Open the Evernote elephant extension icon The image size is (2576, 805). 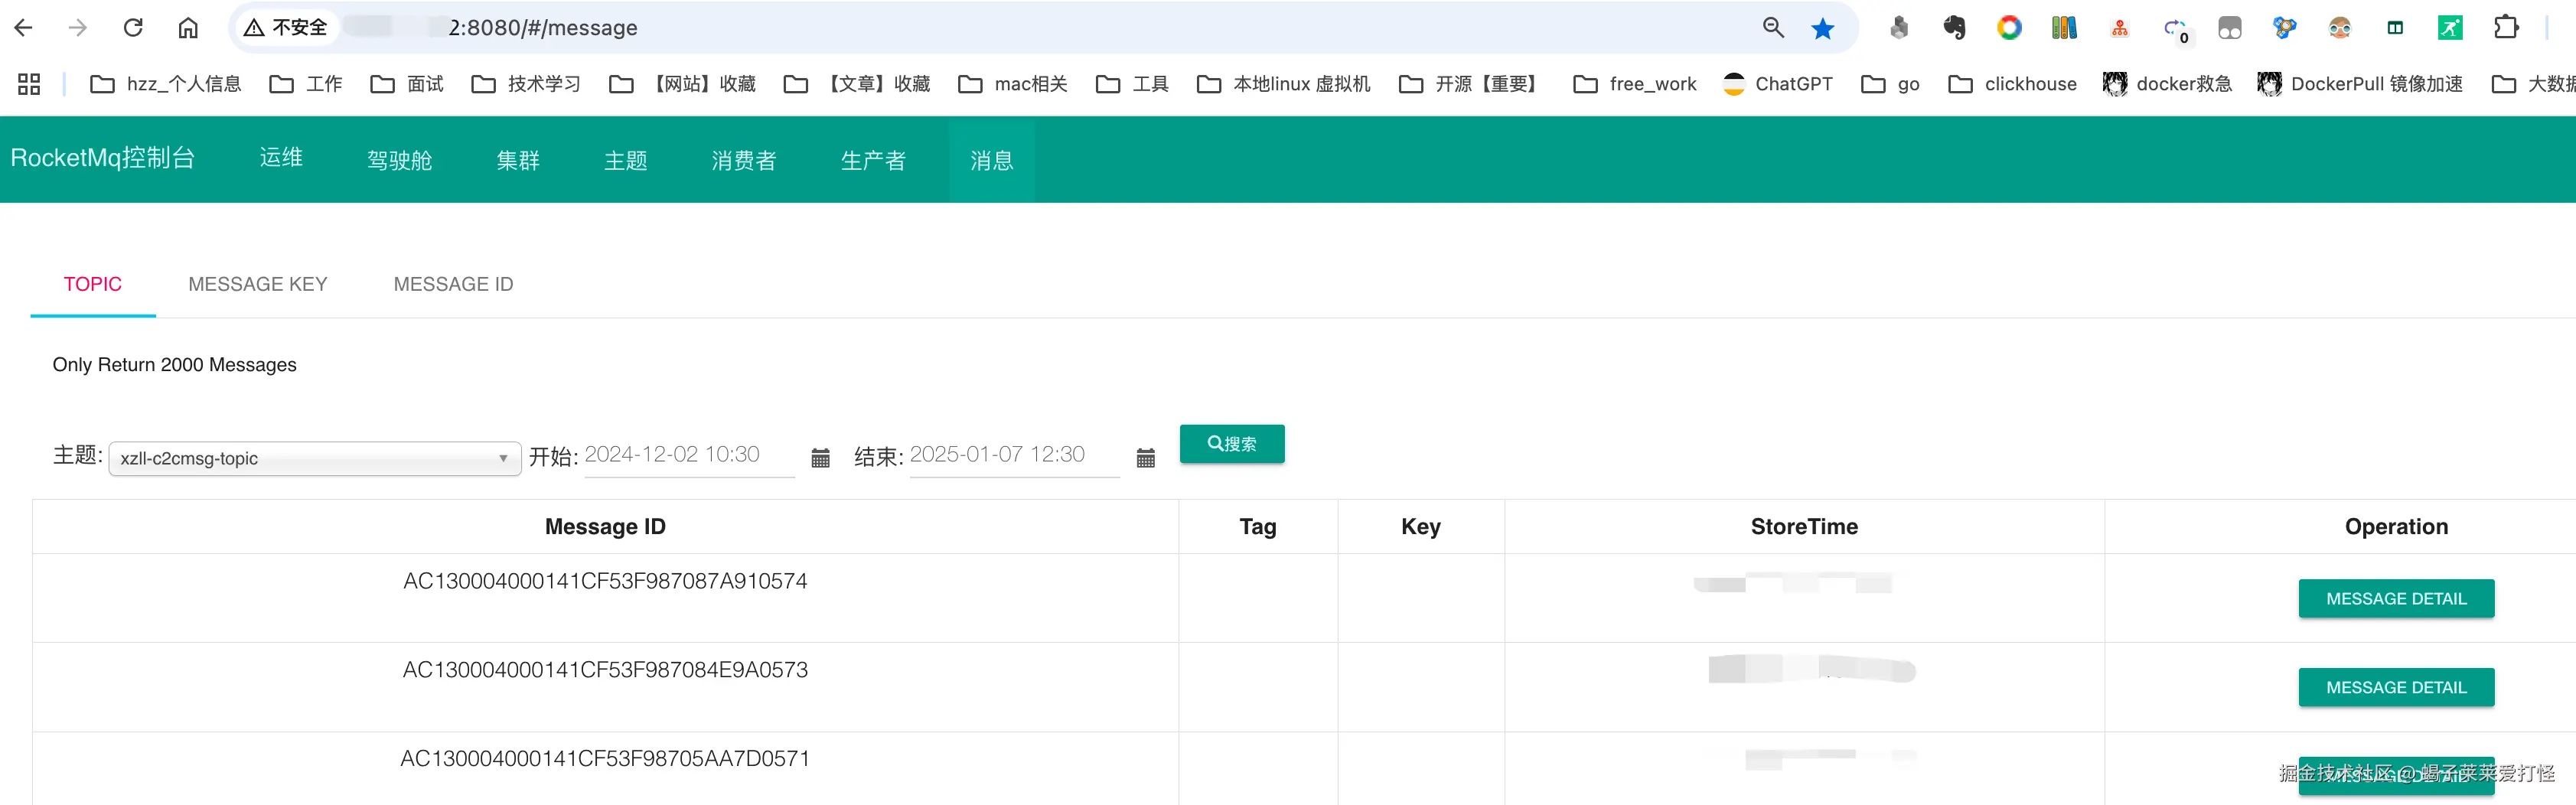click(1954, 27)
